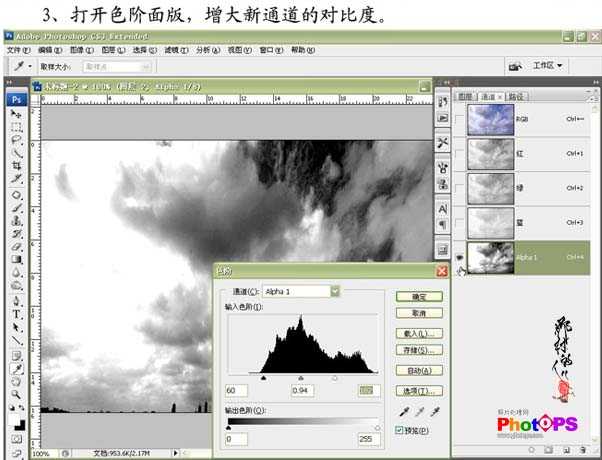
Task: Open the 图像(I) menu
Action: pos(81,50)
